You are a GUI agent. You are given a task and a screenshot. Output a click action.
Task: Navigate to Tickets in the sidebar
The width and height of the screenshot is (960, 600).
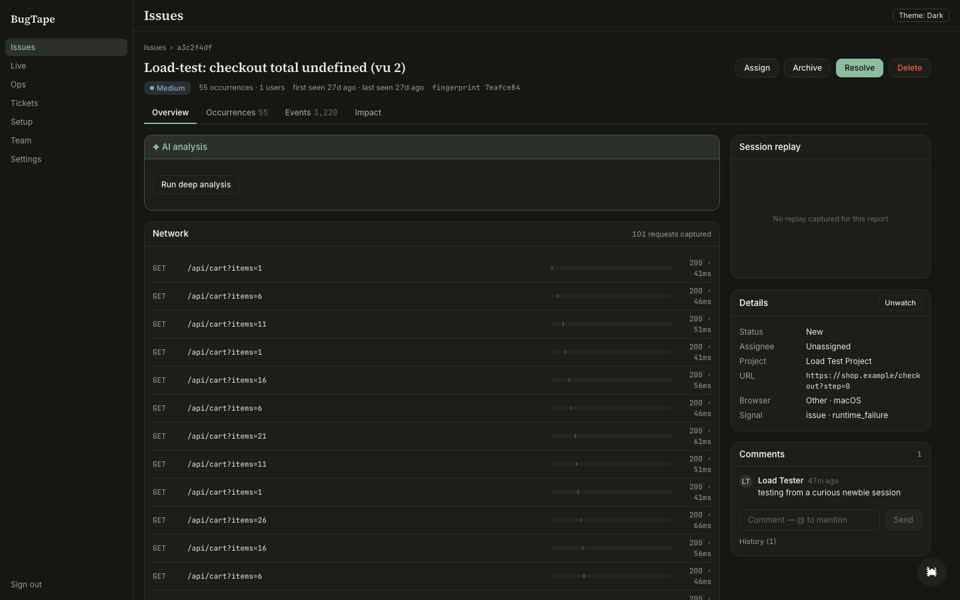point(66,103)
